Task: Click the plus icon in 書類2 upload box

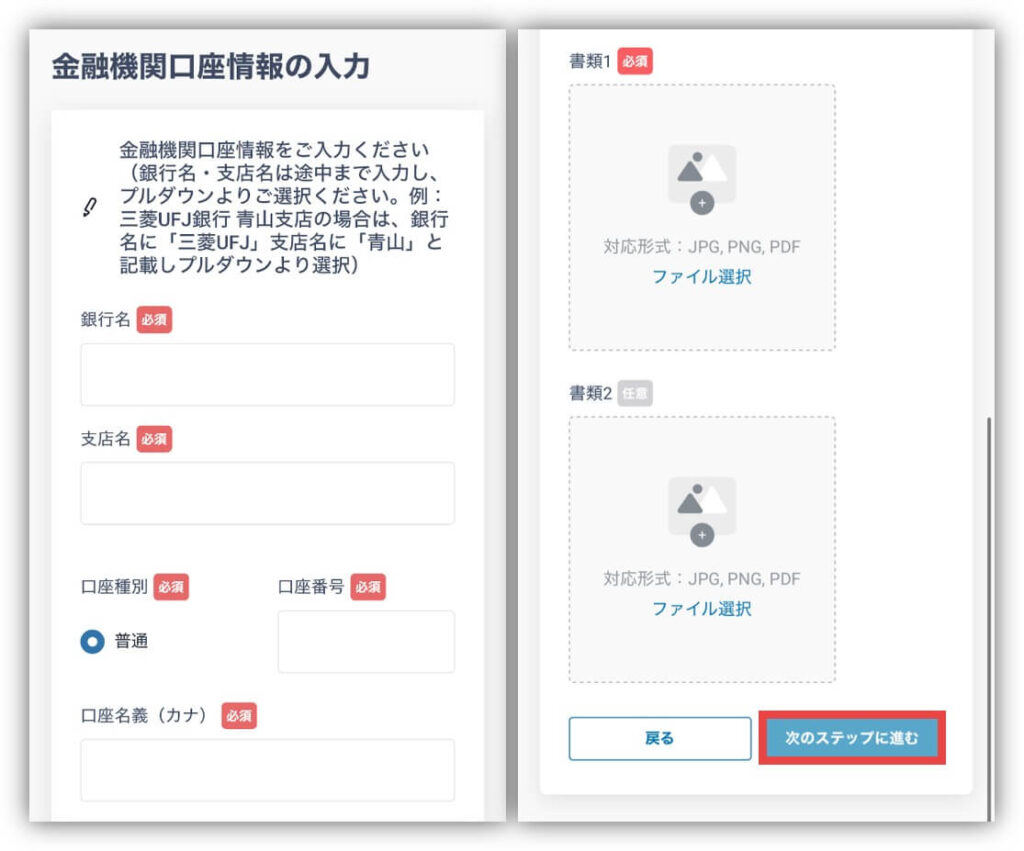Action: [x=702, y=535]
